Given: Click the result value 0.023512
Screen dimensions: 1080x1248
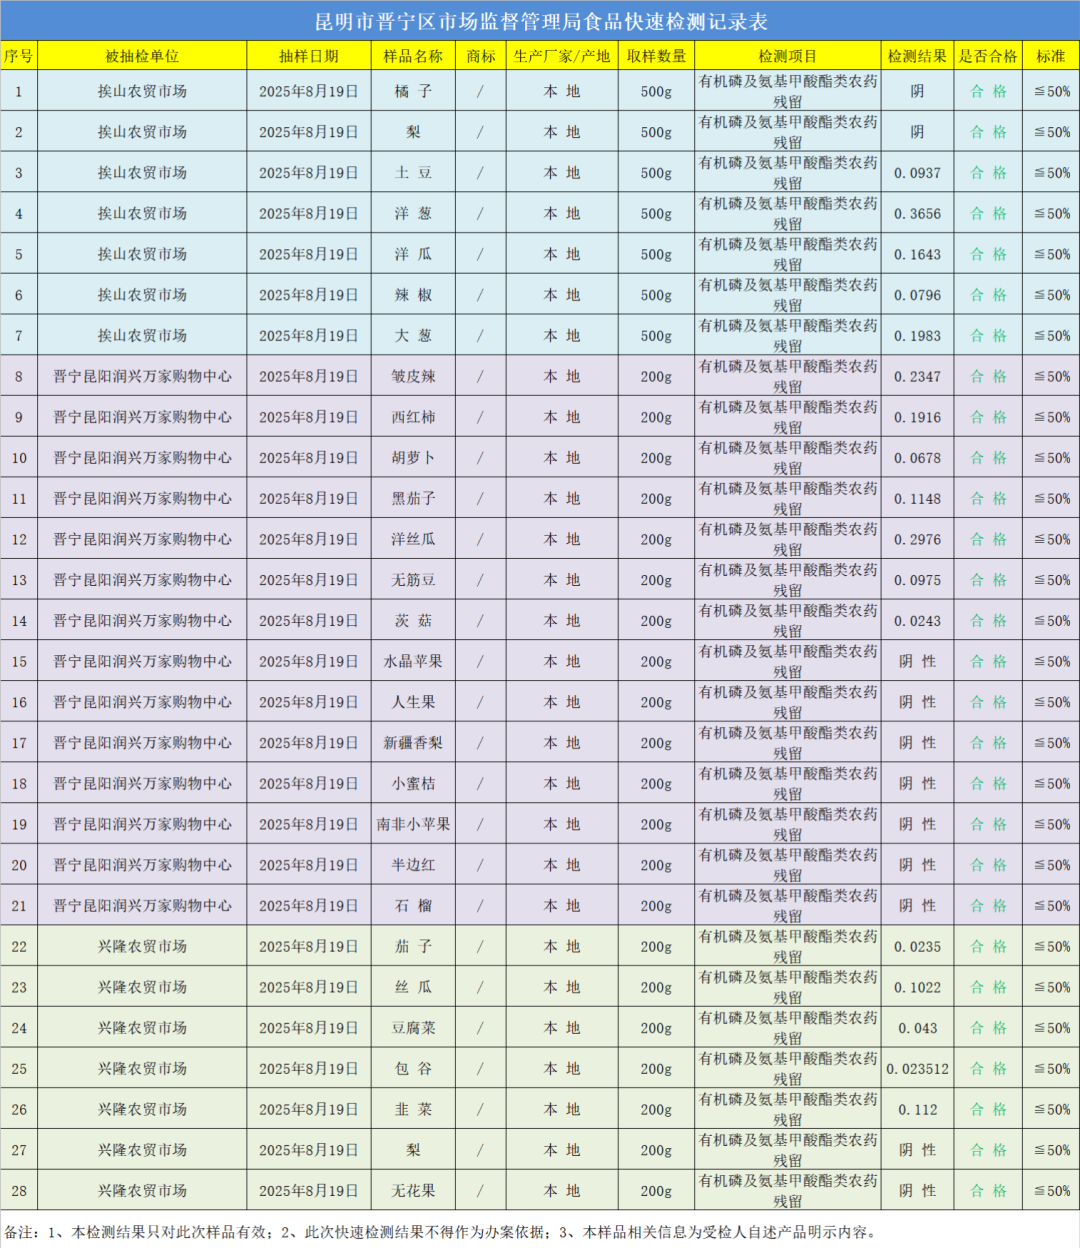Looking at the screenshot, I should click(x=917, y=1069).
